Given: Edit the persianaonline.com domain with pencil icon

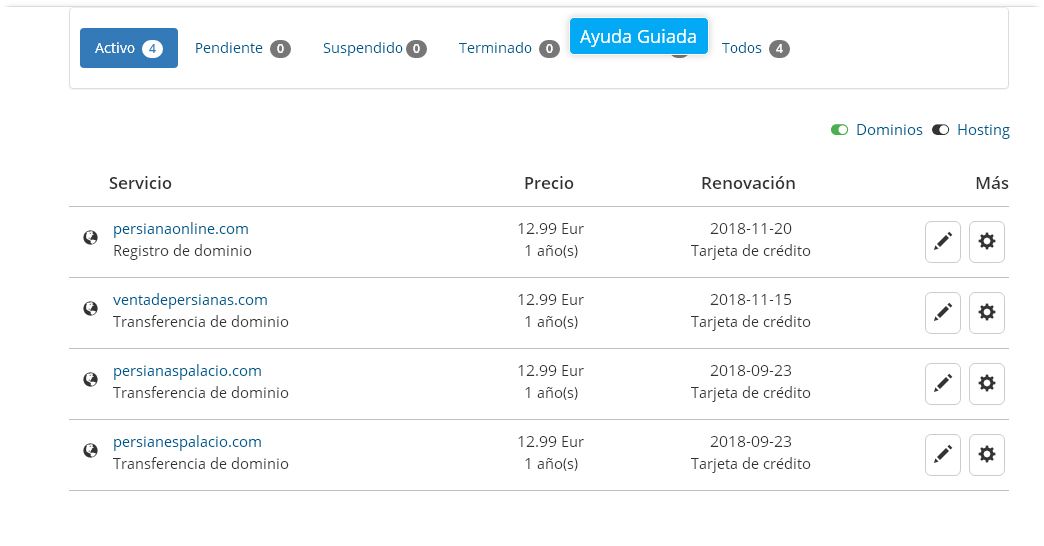Looking at the screenshot, I should [x=943, y=242].
